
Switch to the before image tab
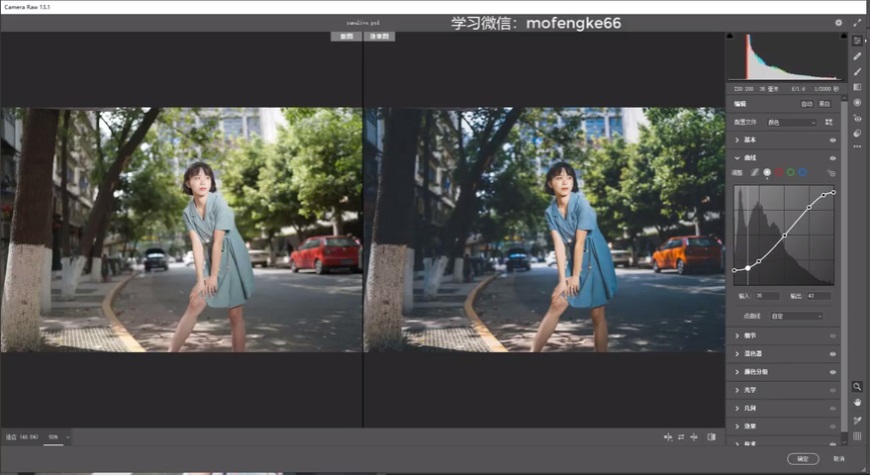[x=346, y=37]
